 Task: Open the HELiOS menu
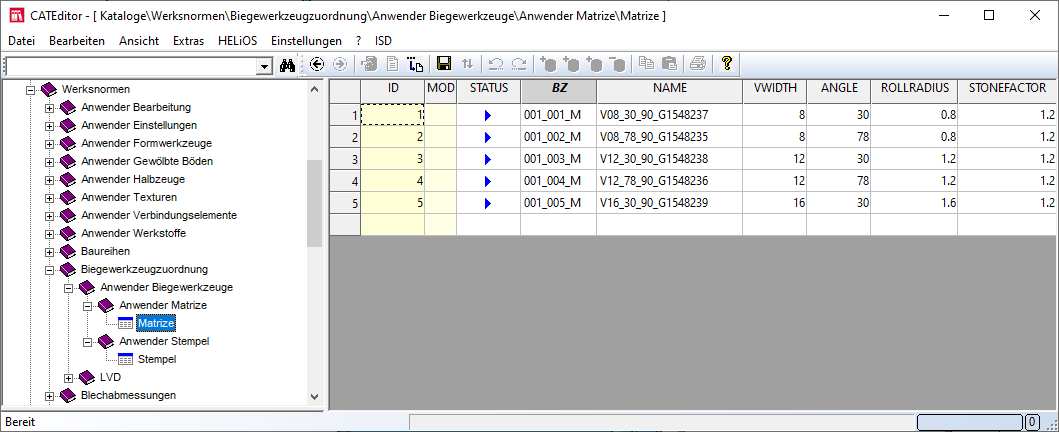(x=237, y=41)
